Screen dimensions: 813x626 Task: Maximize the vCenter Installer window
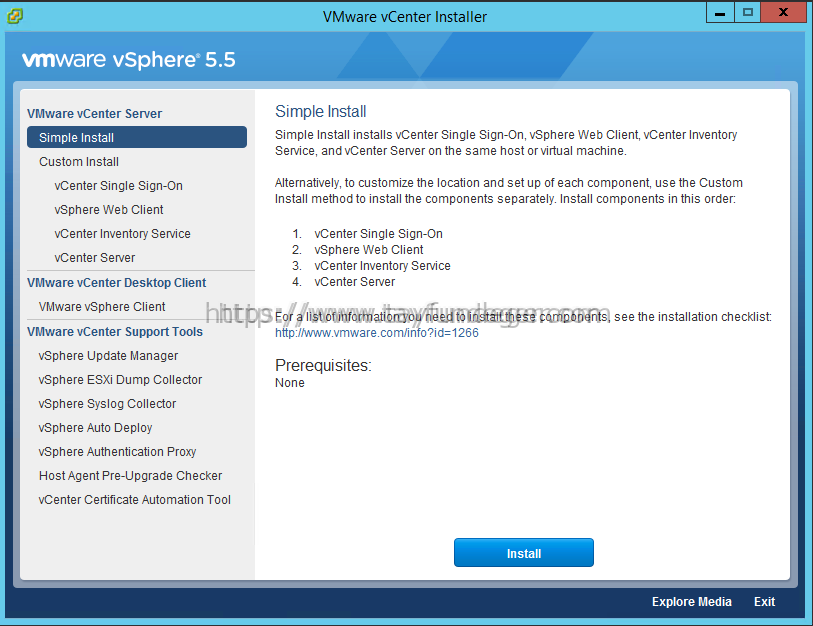(x=748, y=12)
